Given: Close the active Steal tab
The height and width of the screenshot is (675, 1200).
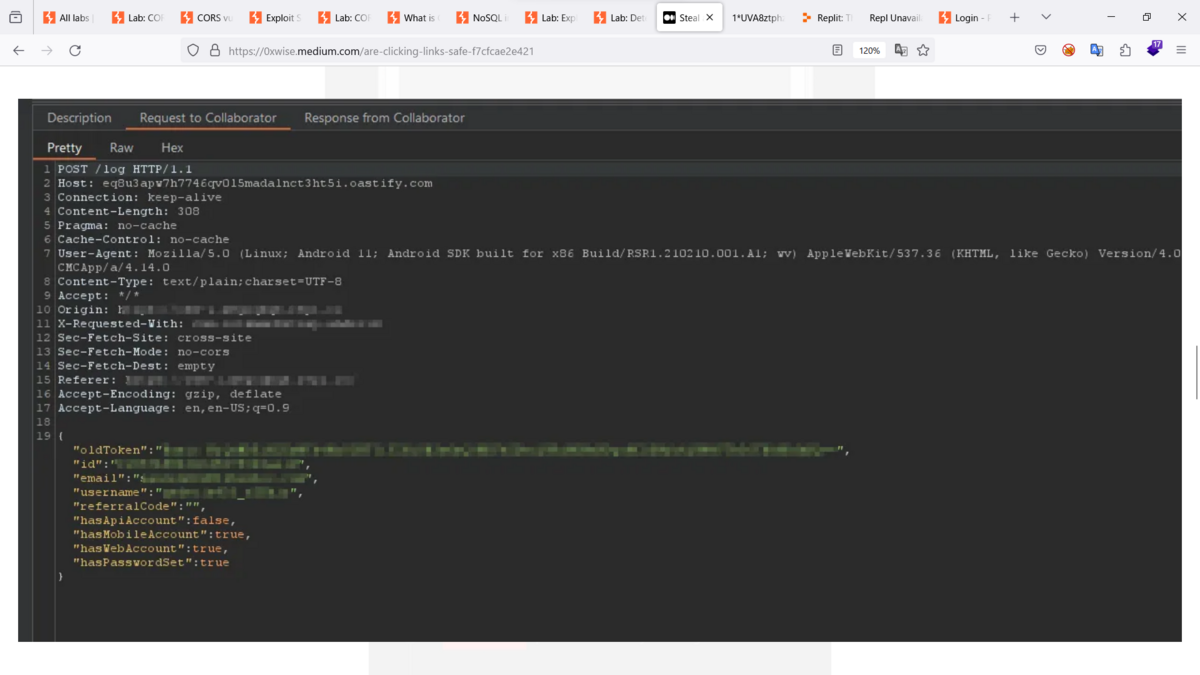Looking at the screenshot, I should [x=710, y=18].
